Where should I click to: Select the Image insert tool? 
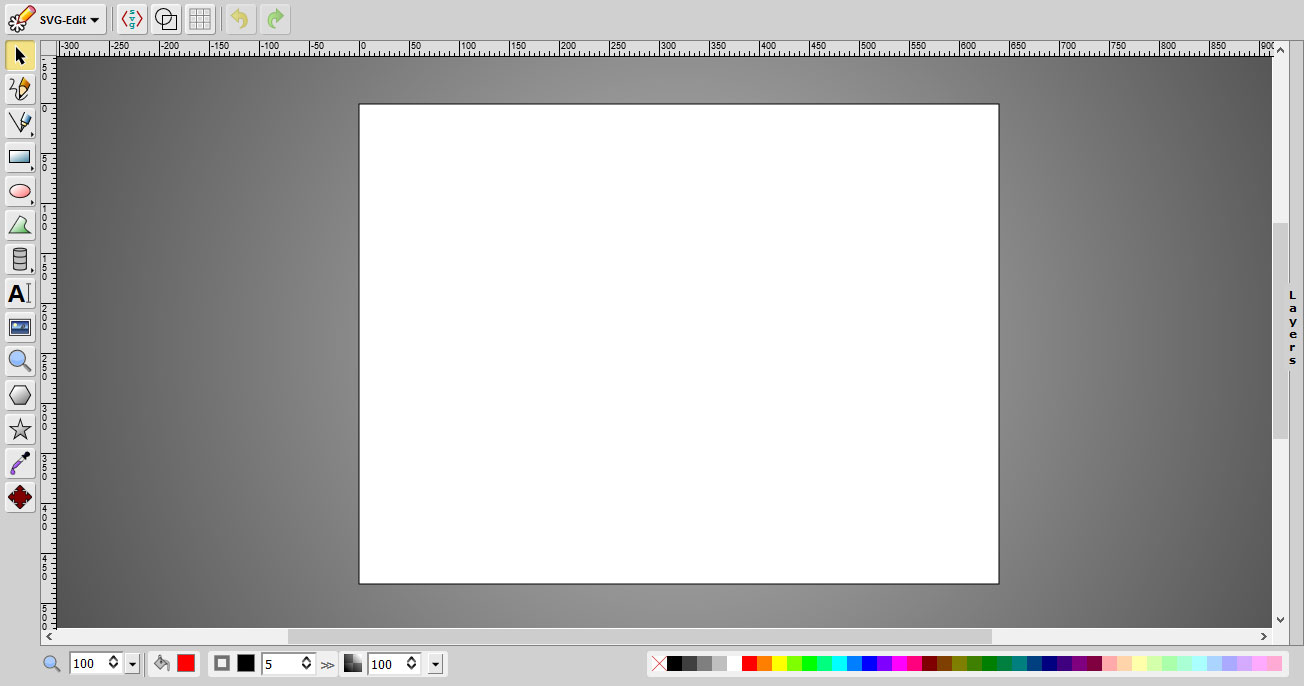20,327
